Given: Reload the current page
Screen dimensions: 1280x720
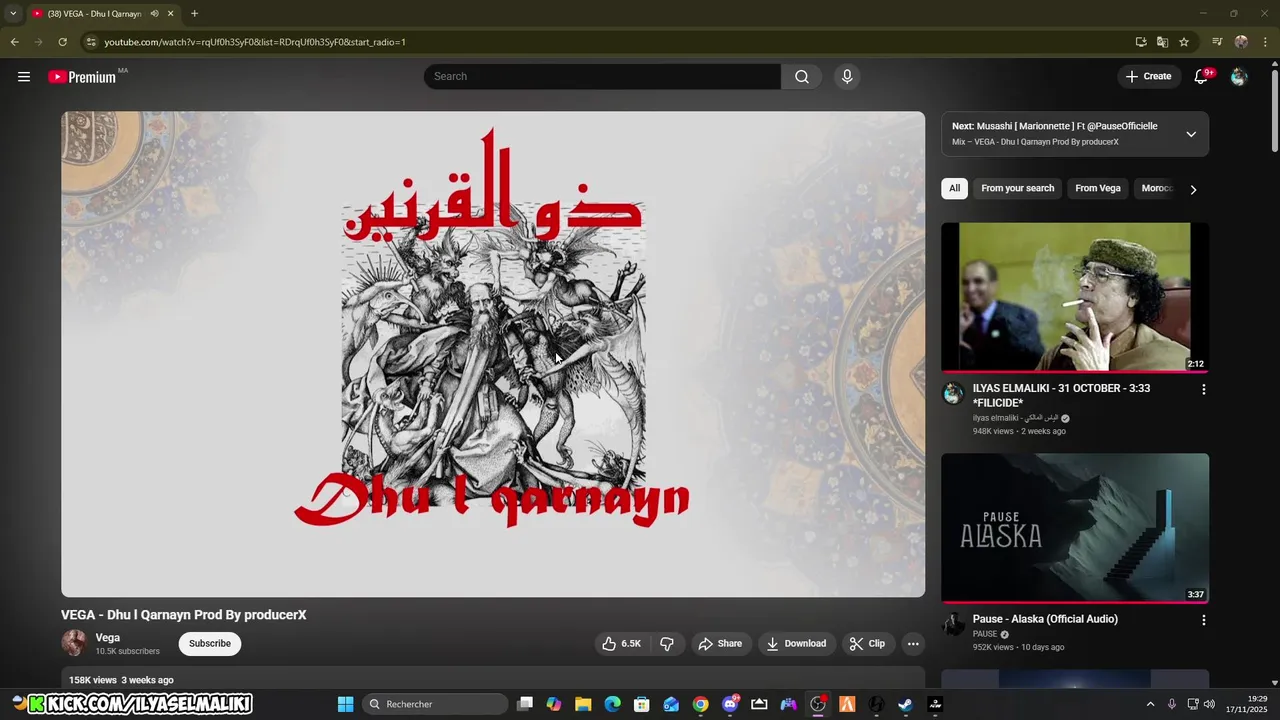Looking at the screenshot, I should pos(62,42).
